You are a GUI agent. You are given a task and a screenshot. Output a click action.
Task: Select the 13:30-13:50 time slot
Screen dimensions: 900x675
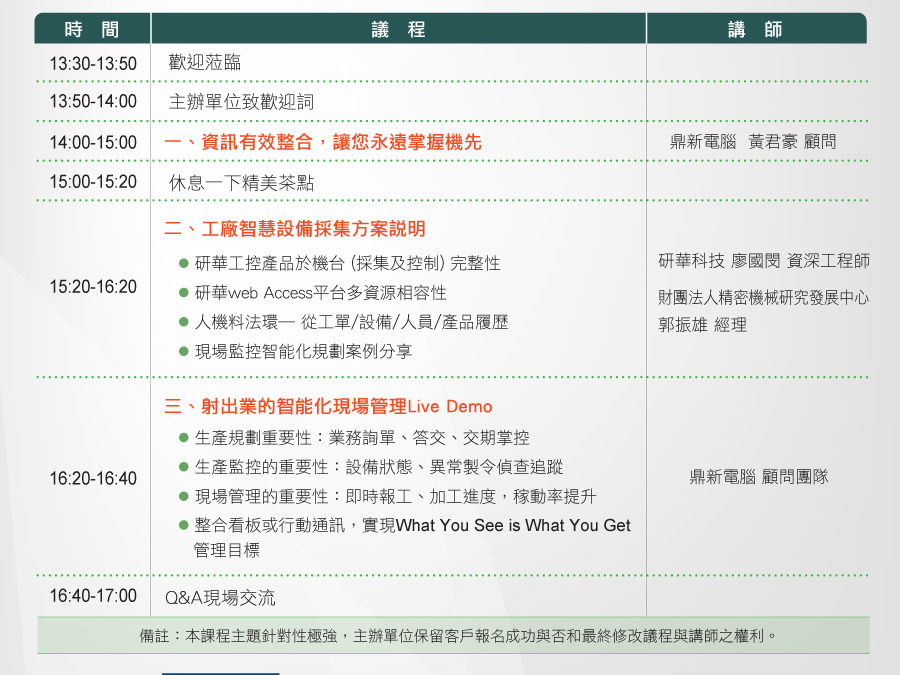click(x=93, y=64)
